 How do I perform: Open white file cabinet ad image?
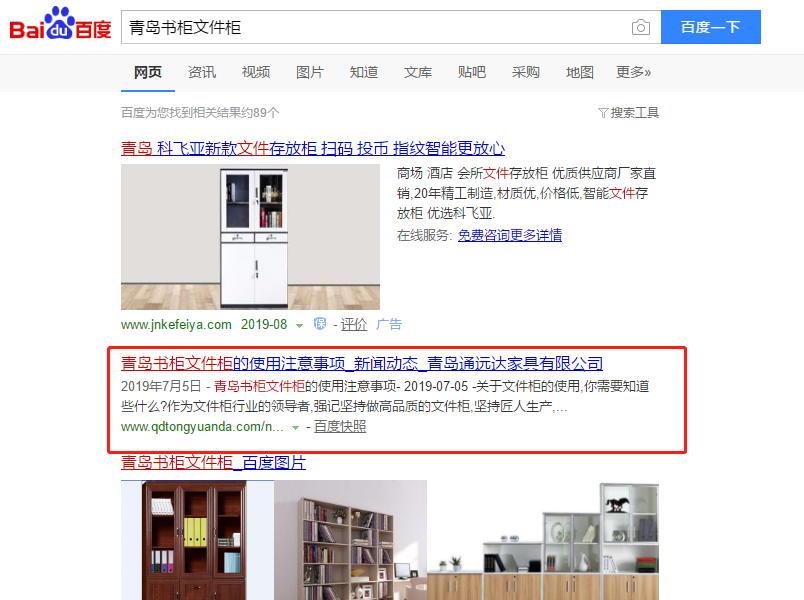pos(250,237)
